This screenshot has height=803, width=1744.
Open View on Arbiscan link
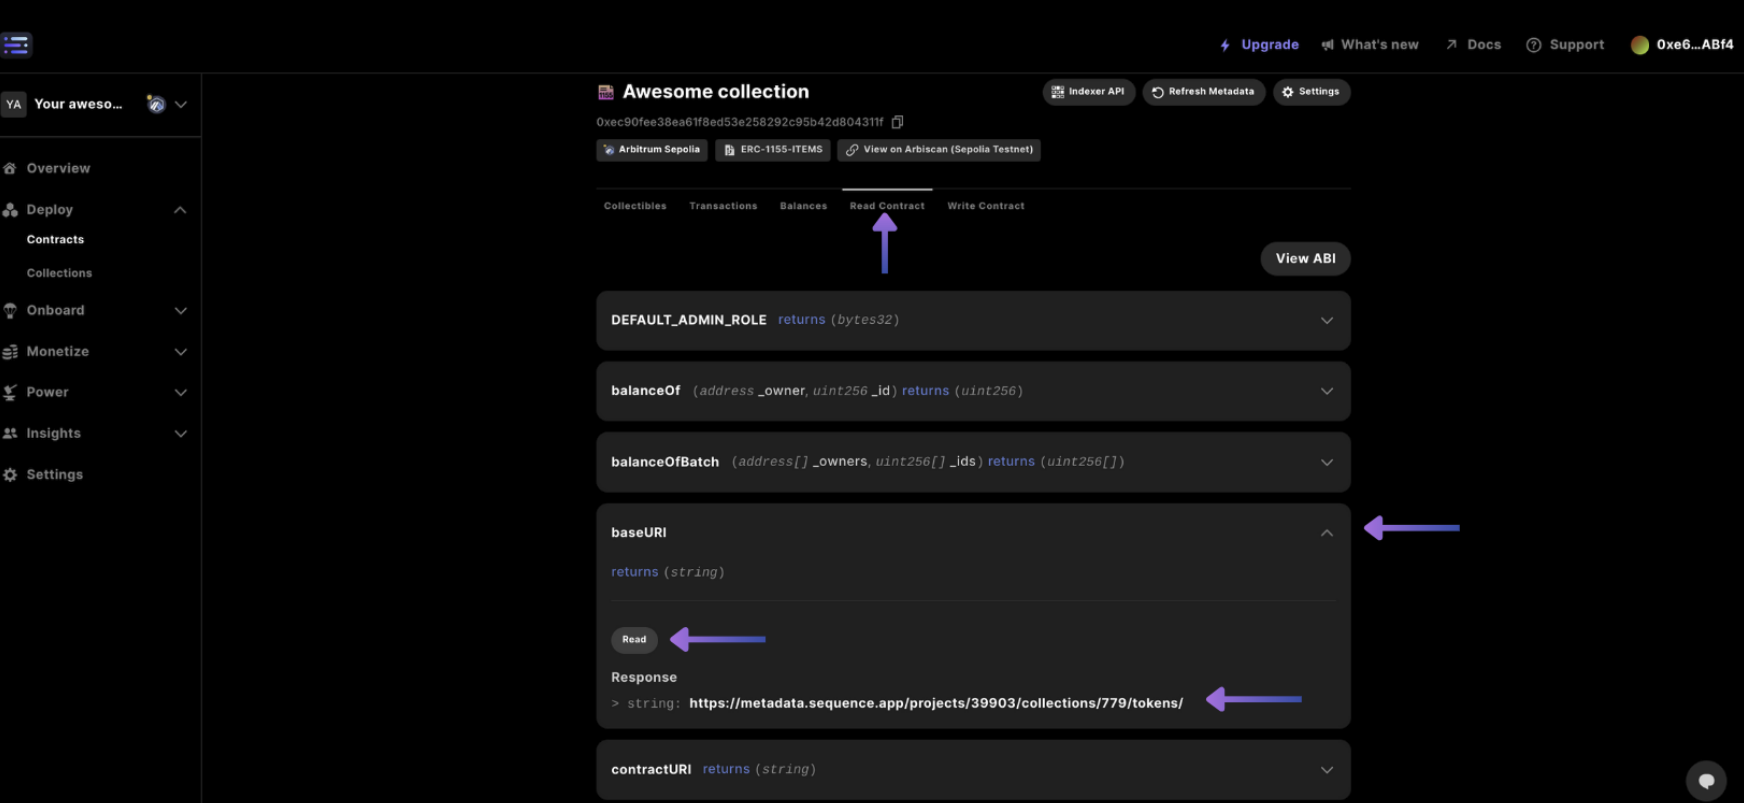pyautogui.click(x=938, y=150)
